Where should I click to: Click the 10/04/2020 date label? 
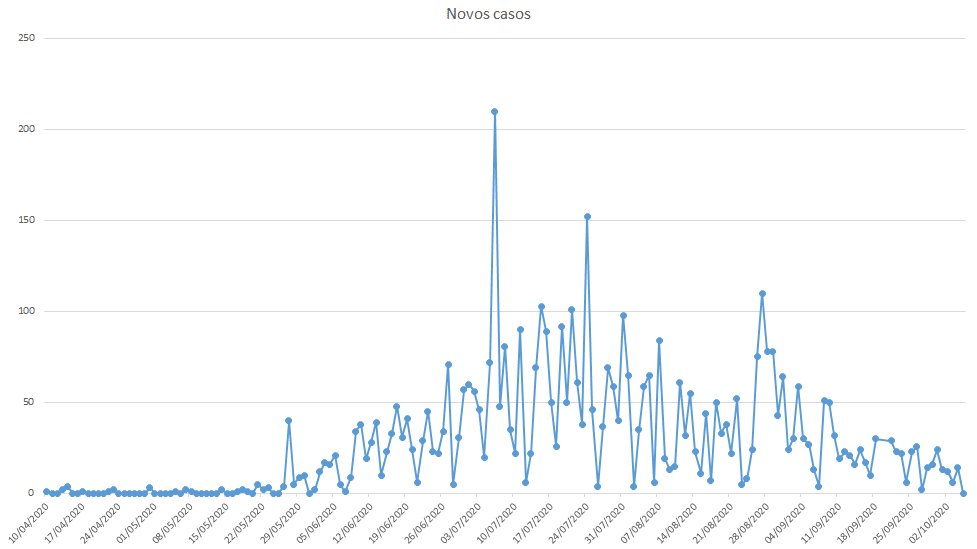[26, 521]
